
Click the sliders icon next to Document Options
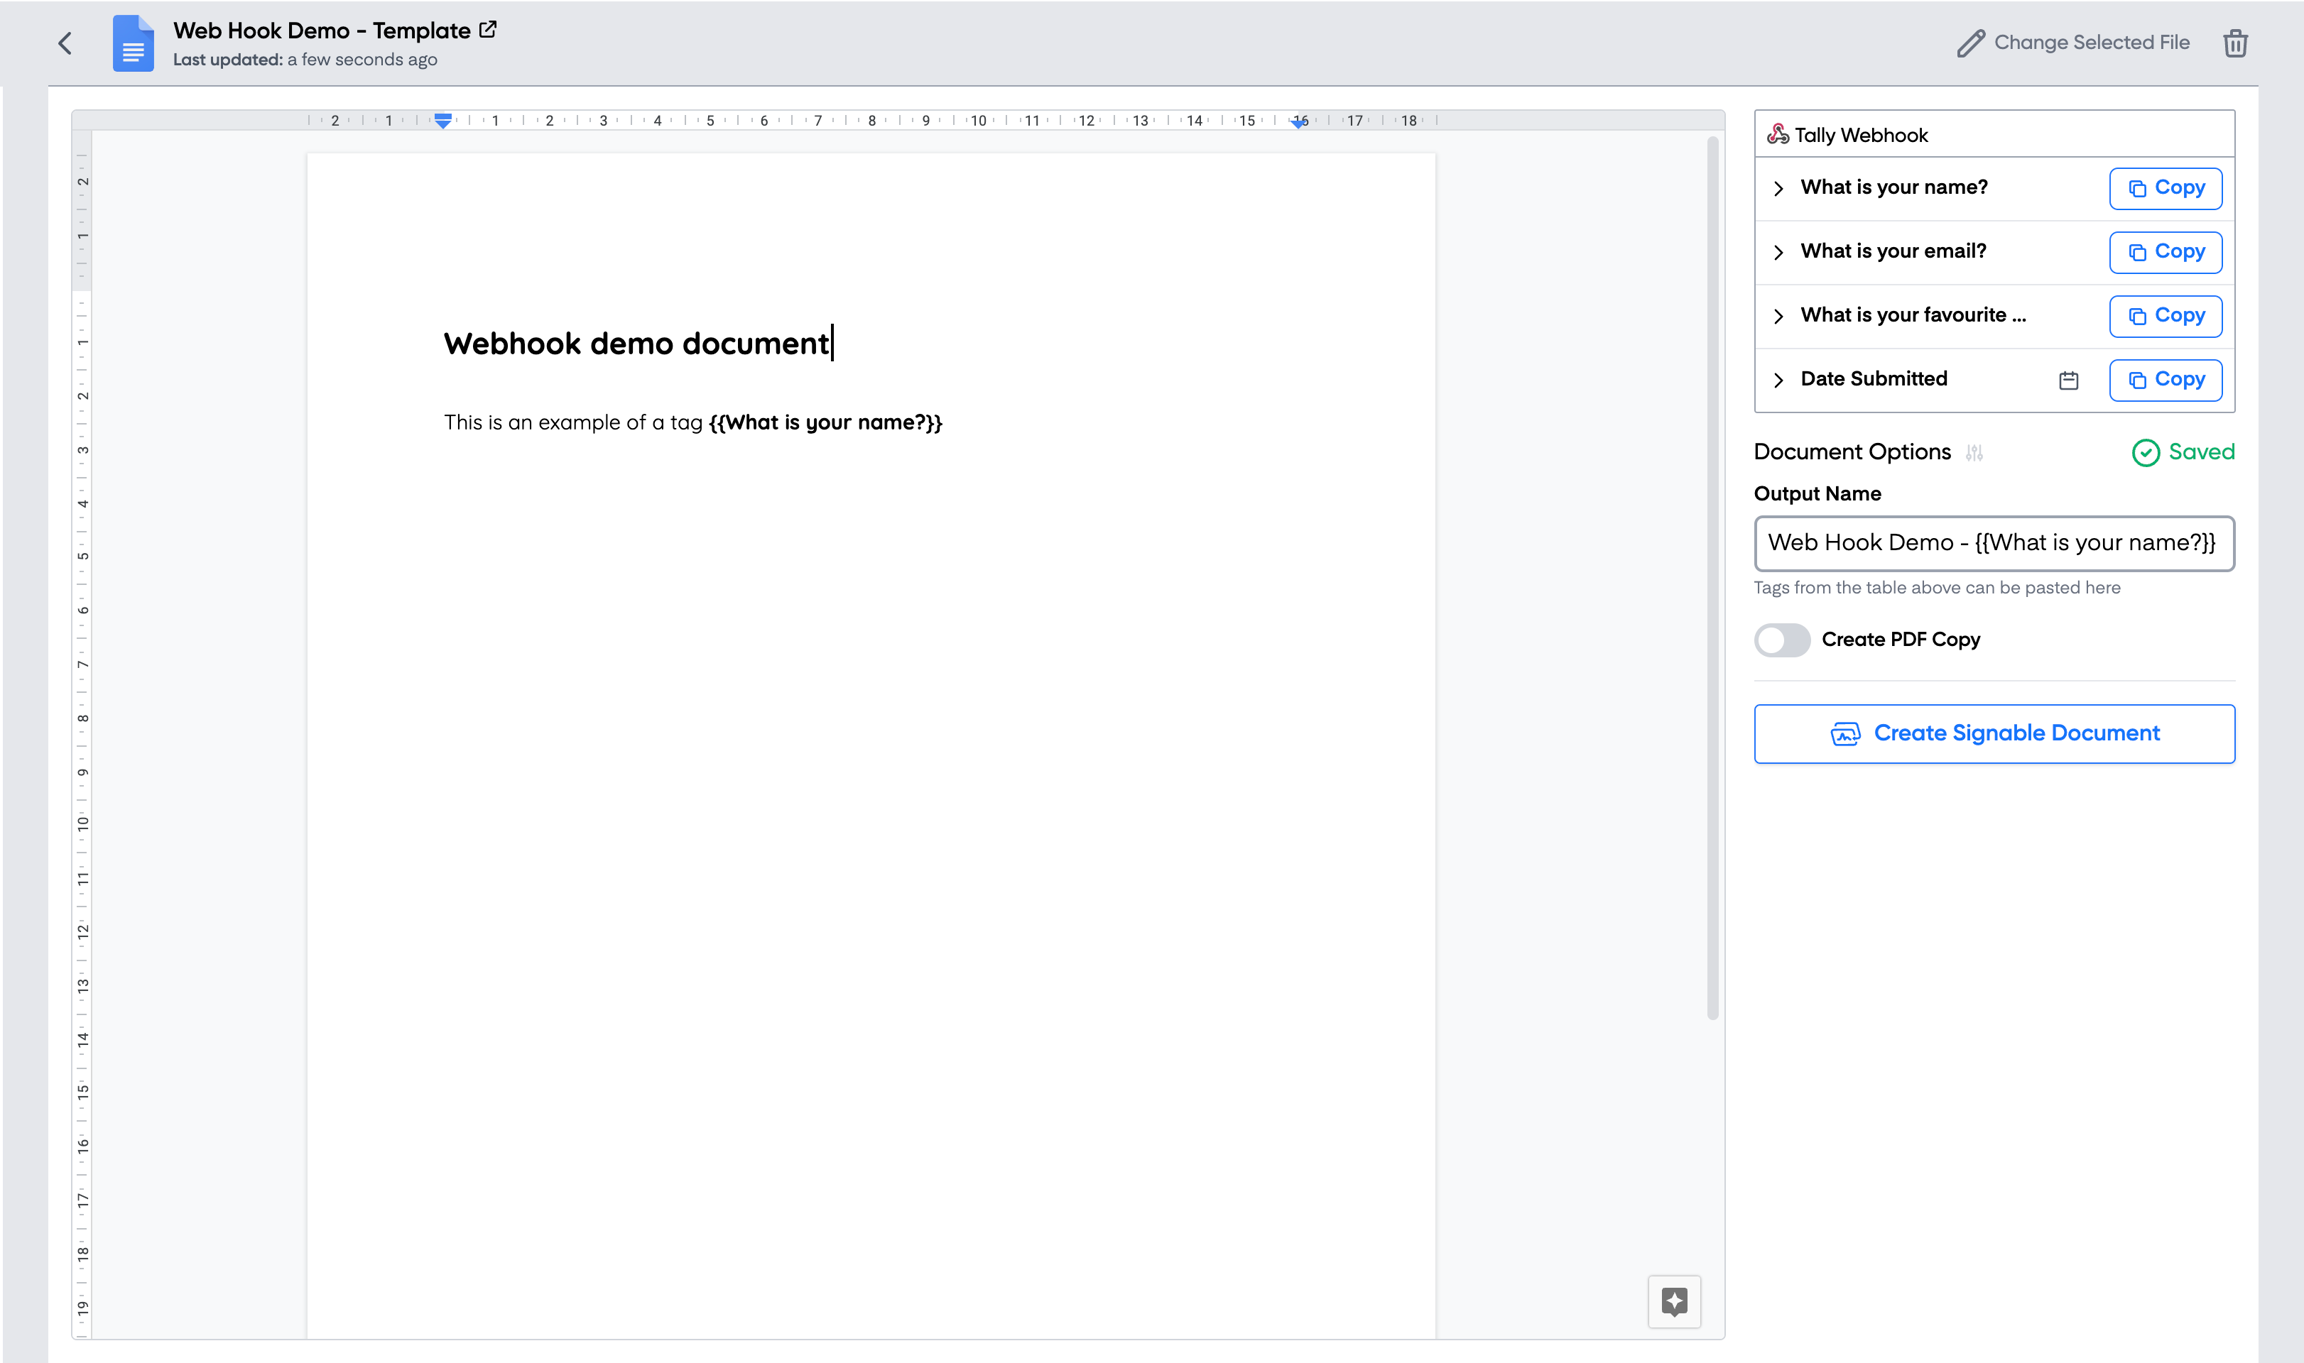coord(1975,453)
